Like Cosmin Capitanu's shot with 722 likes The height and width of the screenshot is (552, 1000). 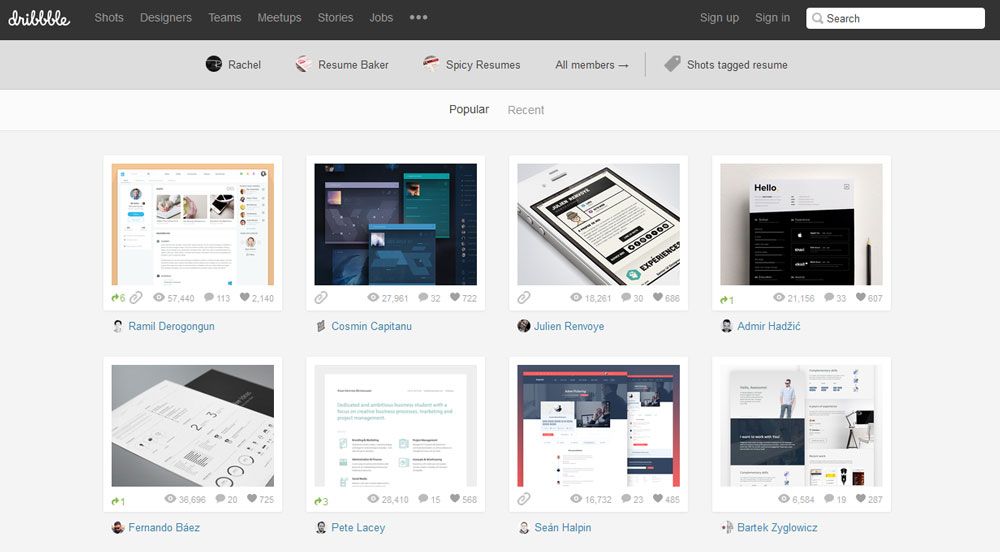(x=455, y=297)
